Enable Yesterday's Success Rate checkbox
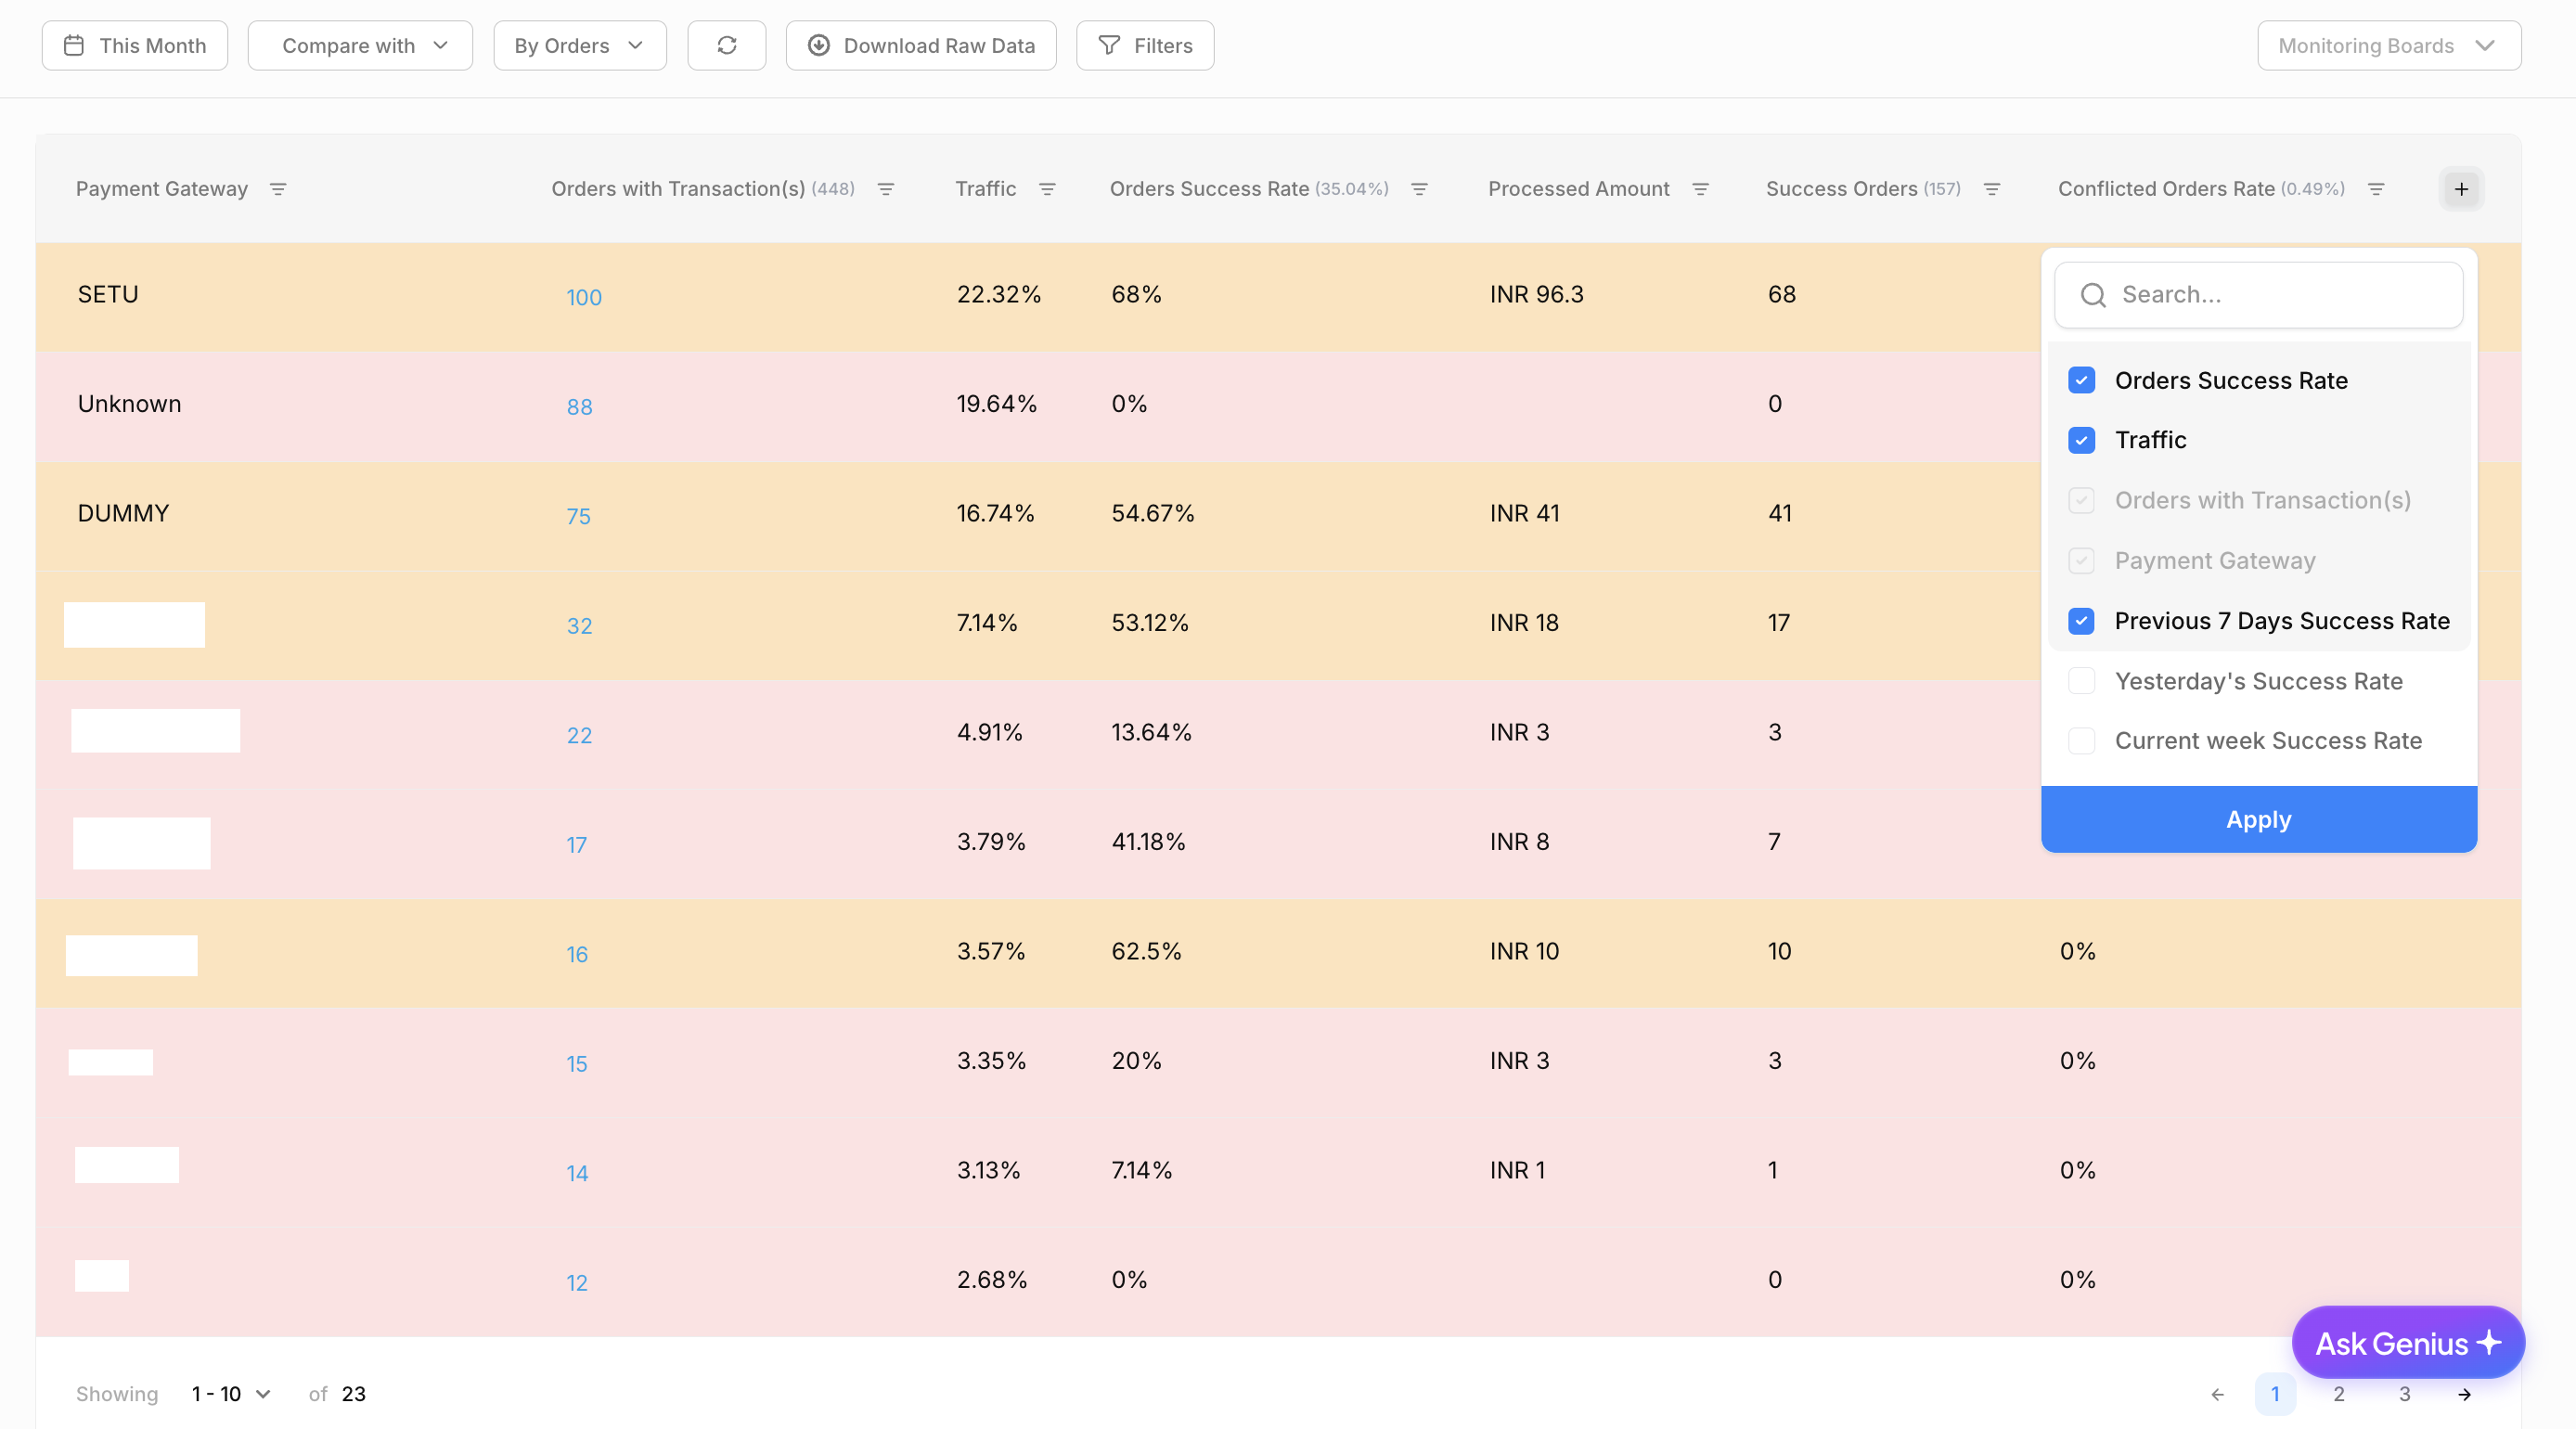 [2081, 681]
